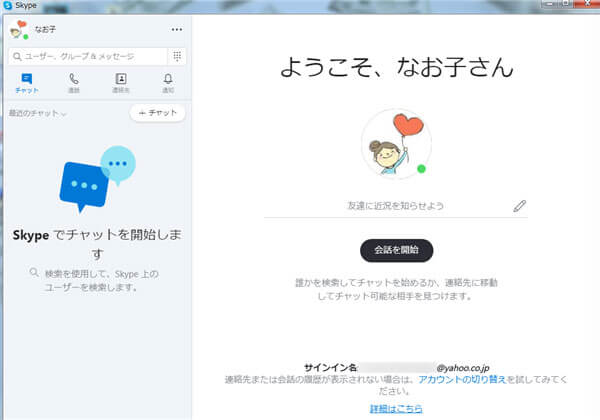The height and width of the screenshot is (420, 600).
Task: Click the Skype logo in the title bar
Action: click(x=8, y=5)
